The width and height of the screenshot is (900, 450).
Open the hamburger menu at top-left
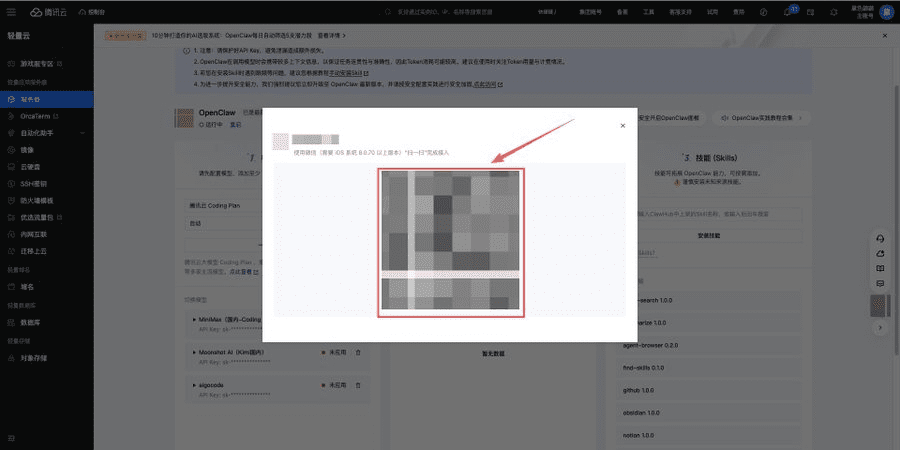(x=11, y=11)
